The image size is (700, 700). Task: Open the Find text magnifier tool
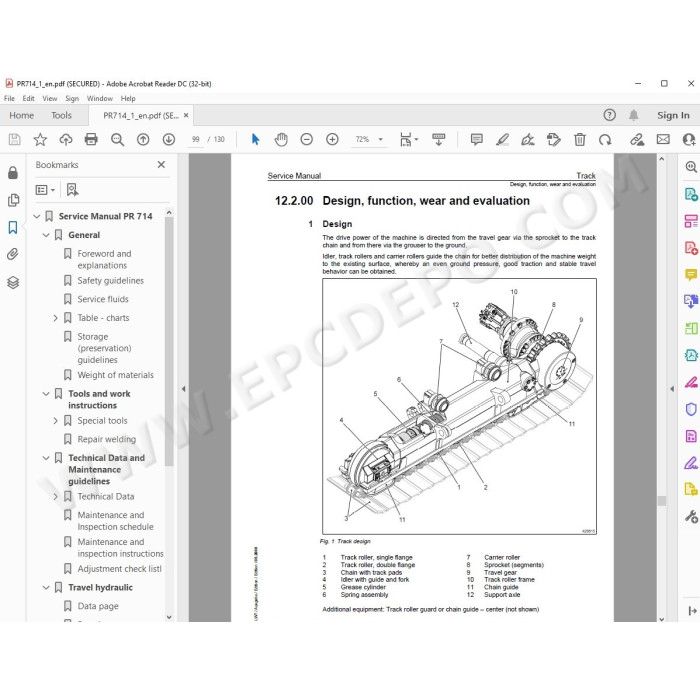click(117, 140)
